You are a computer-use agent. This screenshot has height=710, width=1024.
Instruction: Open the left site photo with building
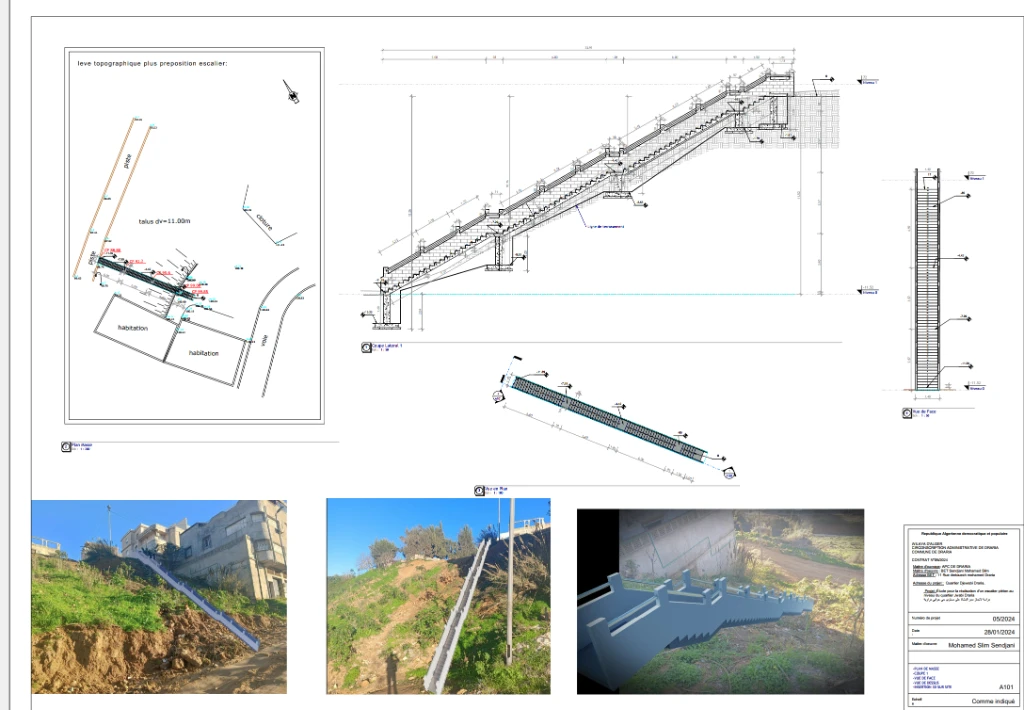159,596
